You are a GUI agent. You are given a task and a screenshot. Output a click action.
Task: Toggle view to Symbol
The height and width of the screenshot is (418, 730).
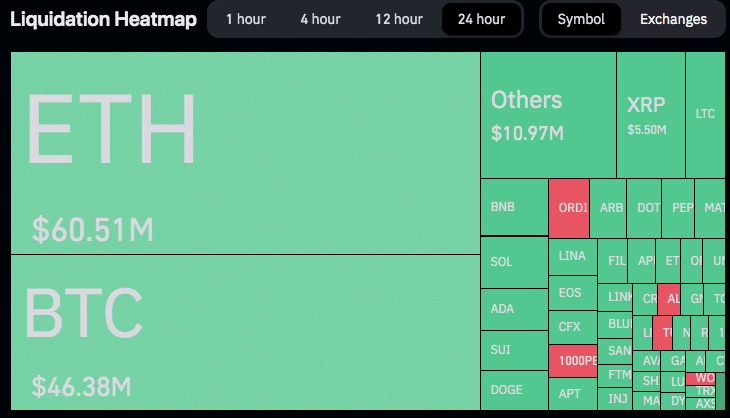tap(581, 19)
